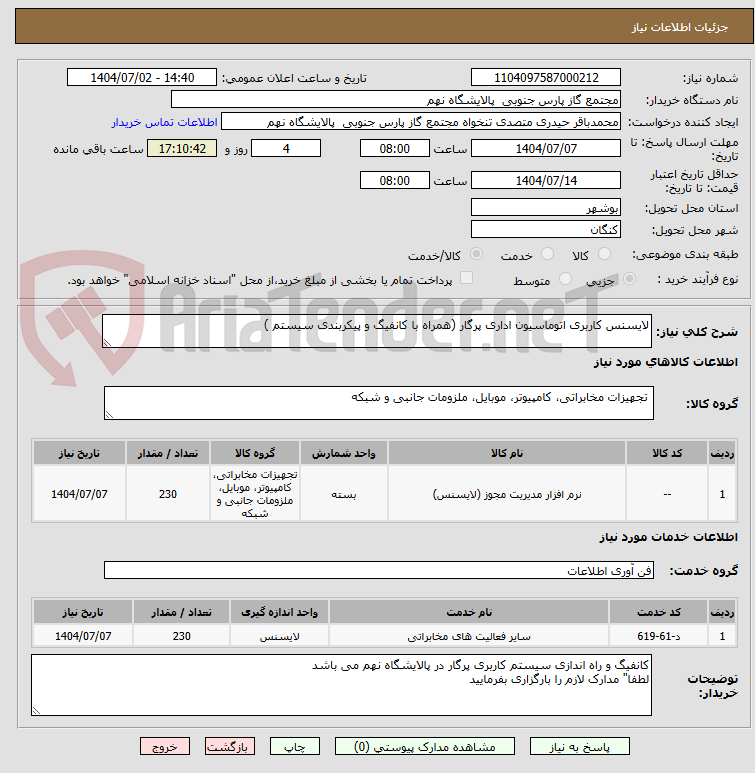Screen dimensions: 755x773
Task: Click the date 1404/07/07 in services table row
Action: pyautogui.click(x=83, y=636)
